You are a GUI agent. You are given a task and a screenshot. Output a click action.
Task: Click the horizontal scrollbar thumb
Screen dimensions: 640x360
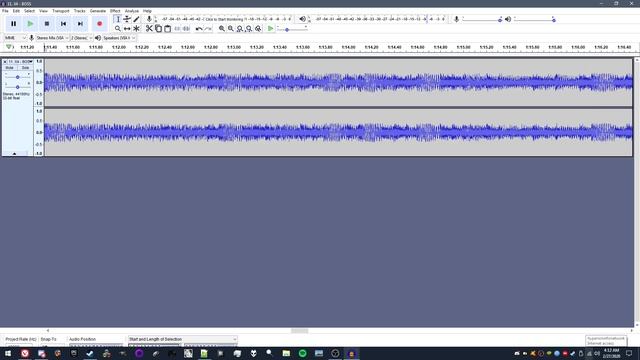(x=300, y=331)
